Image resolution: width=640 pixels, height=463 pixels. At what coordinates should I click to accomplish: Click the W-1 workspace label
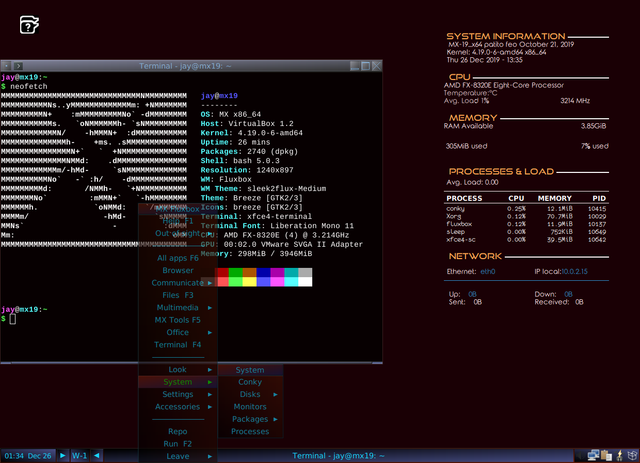coord(80,456)
